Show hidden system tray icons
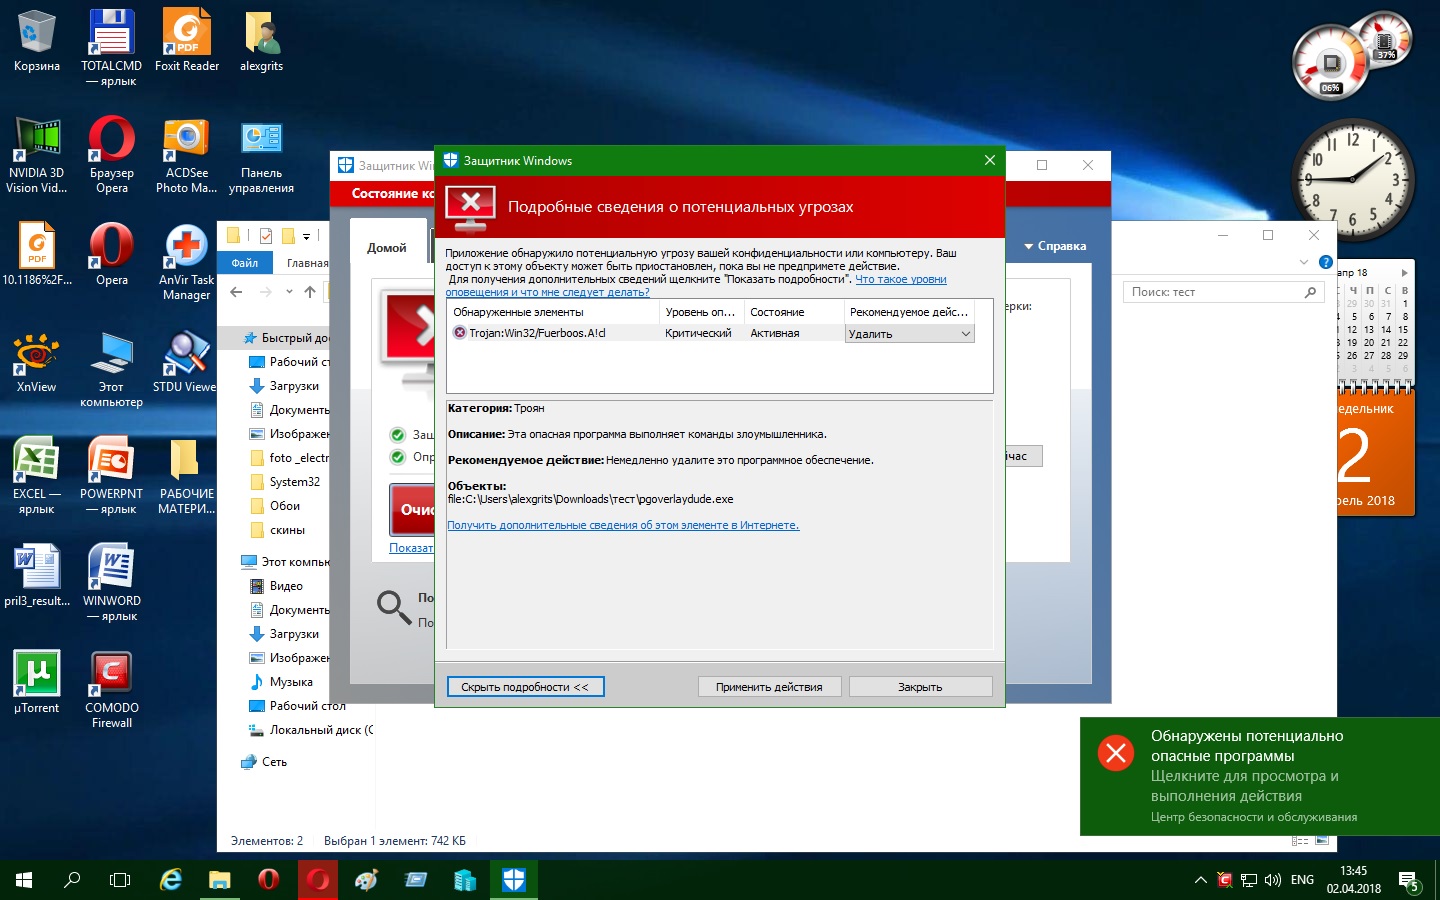This screenshot has height=900, width=1440. coord(1200,881)
